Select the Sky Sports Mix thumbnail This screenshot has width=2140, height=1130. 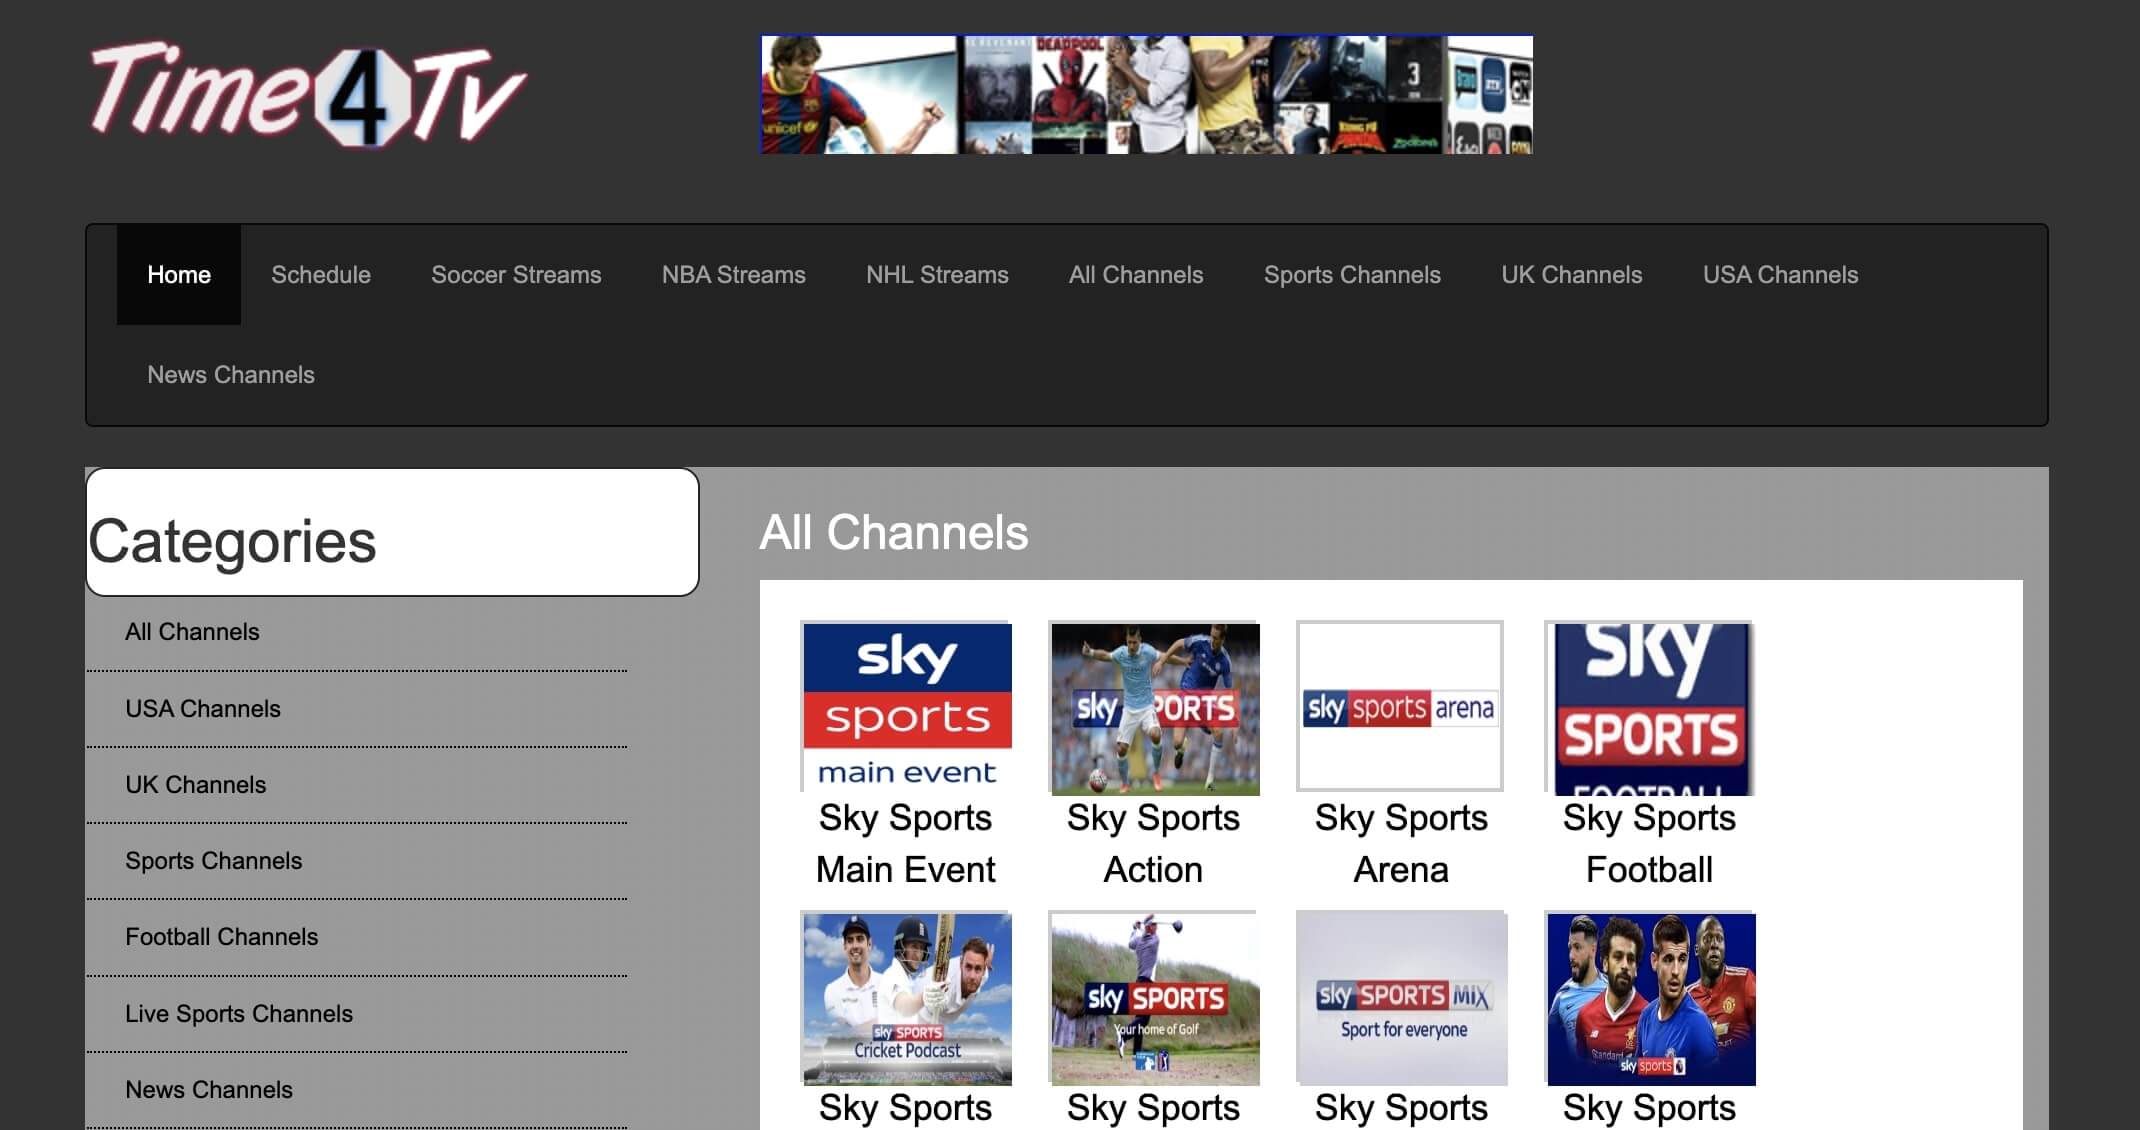pyautogui.click(x=1400, y=997)
